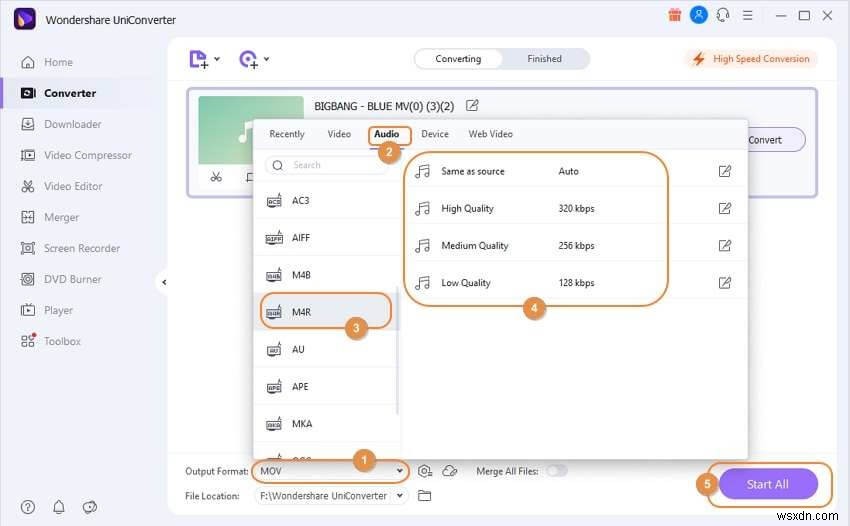Open the help question mark icon
This screenshot has width=850, height=526.
click(x=28, y=507)
